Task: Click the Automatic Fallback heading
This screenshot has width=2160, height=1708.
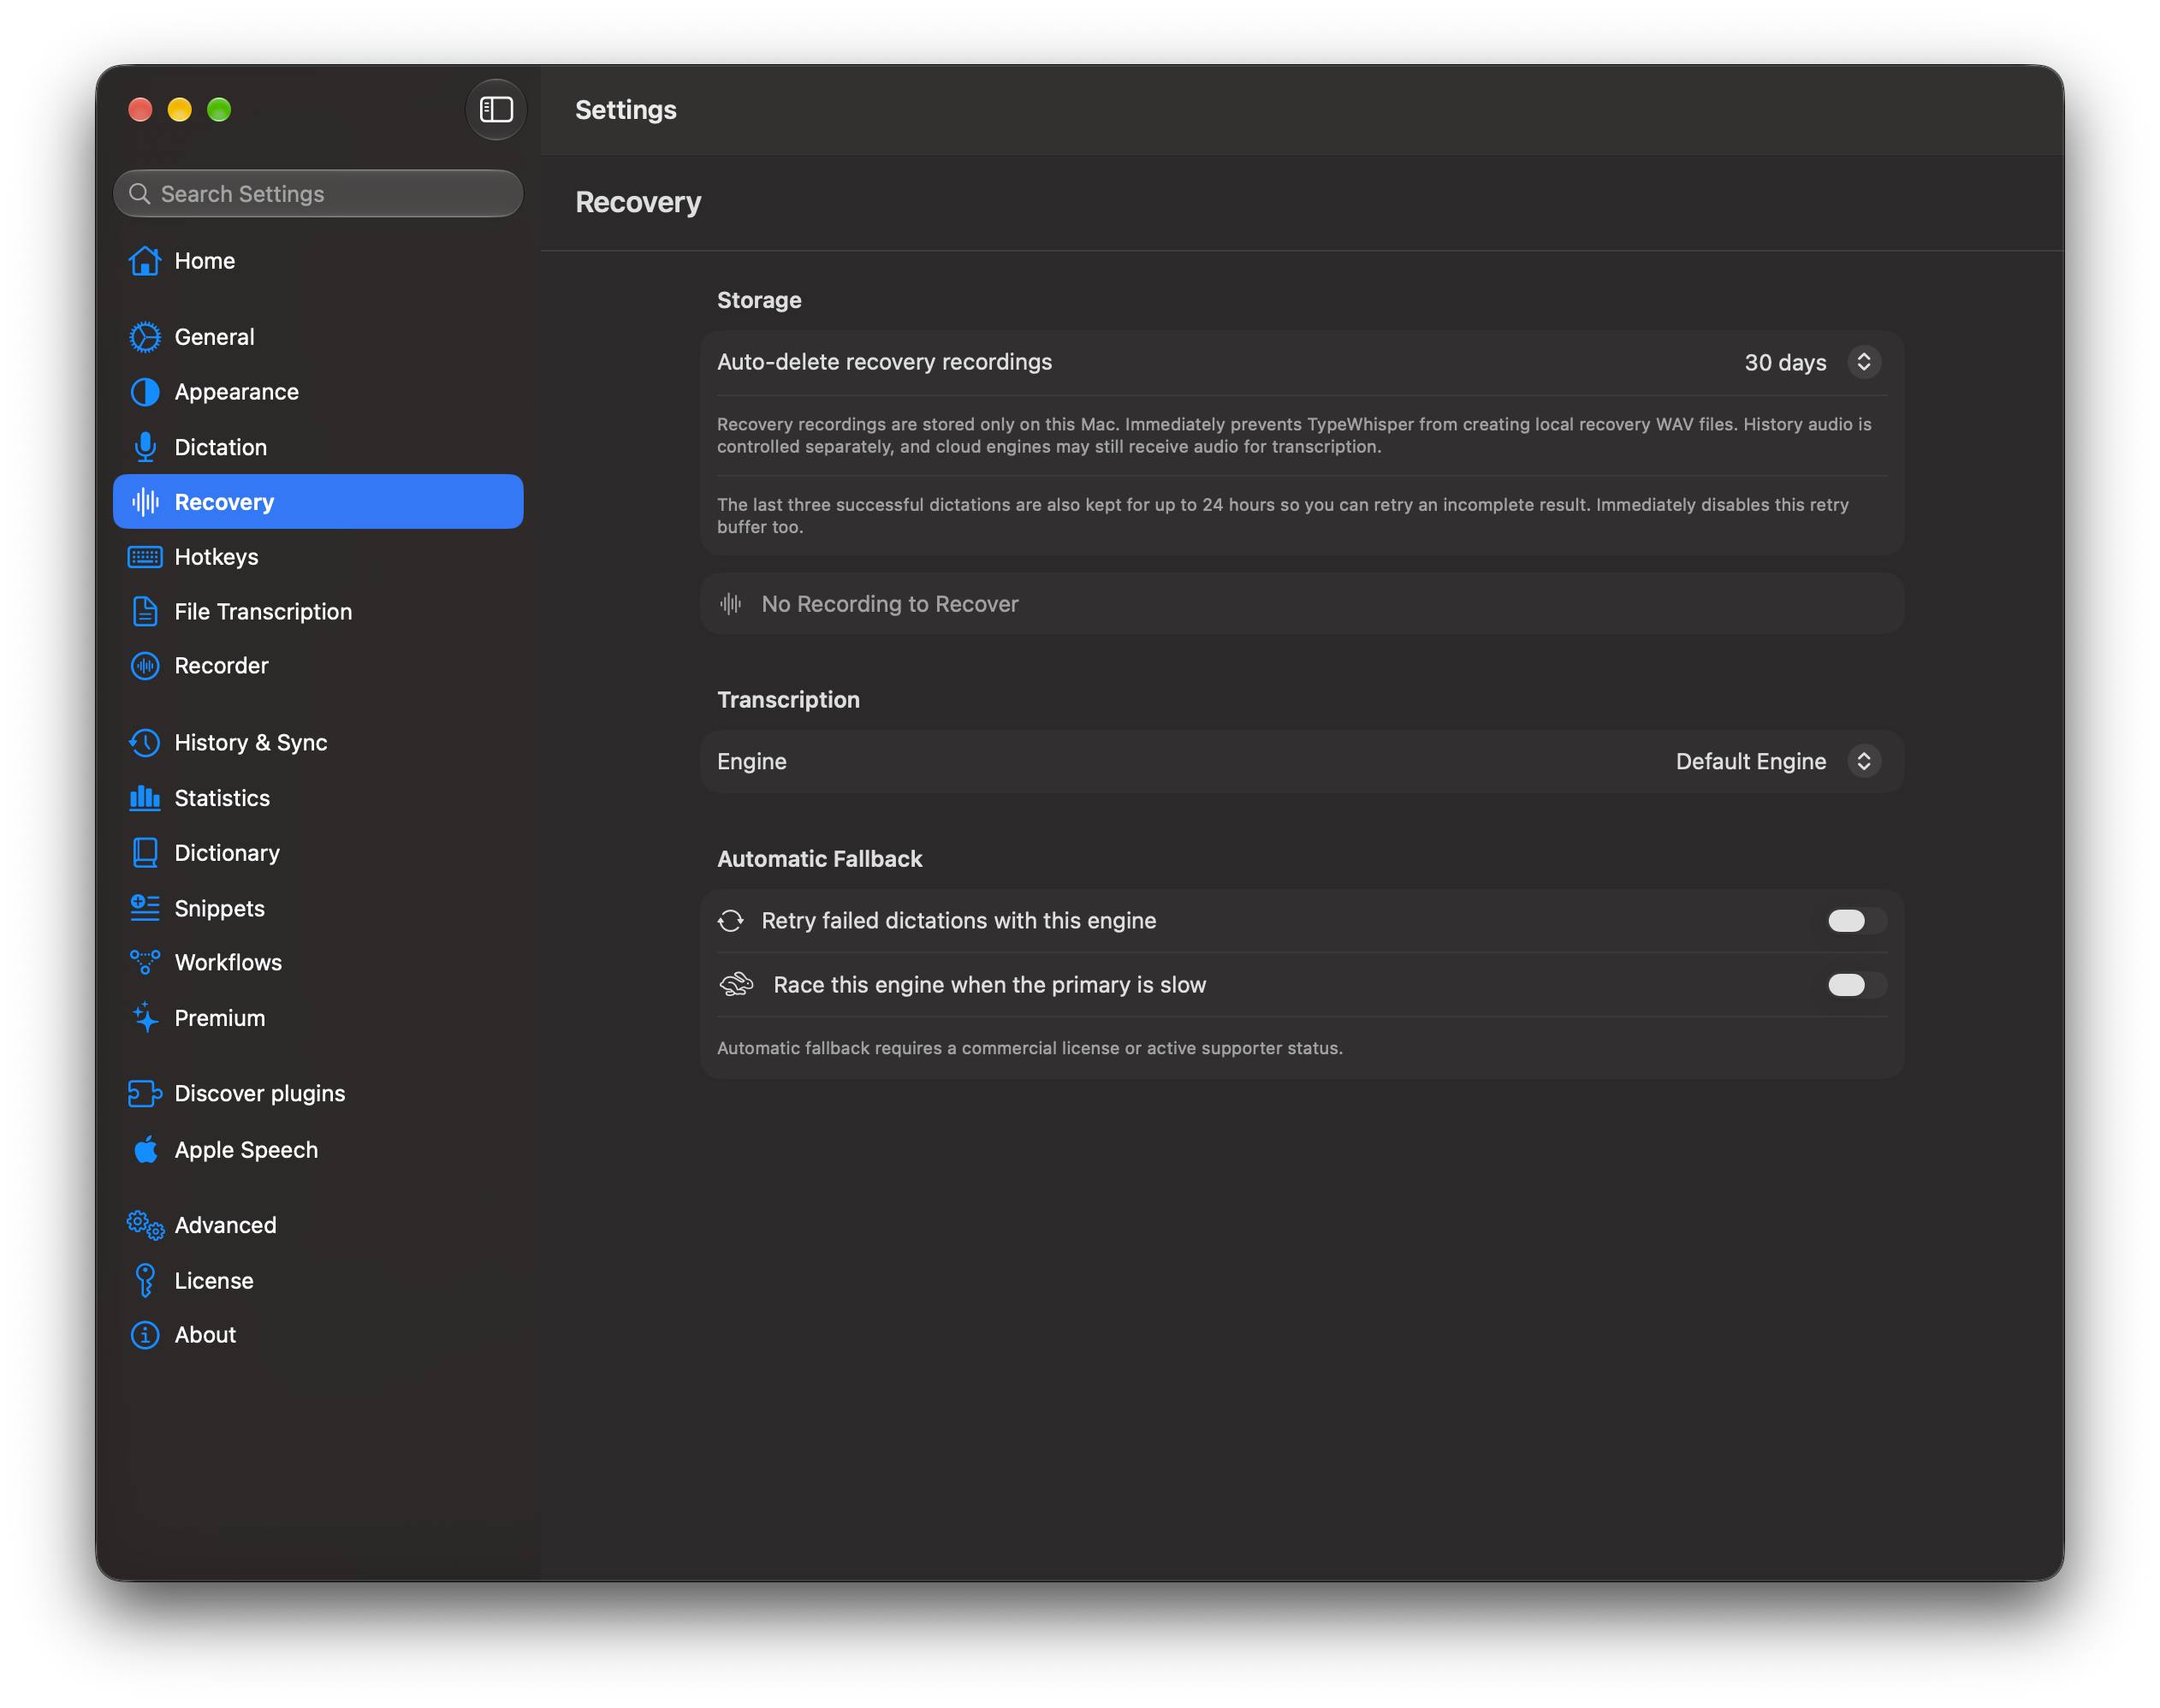Action: pyautogui.click(x=819, y=859)
